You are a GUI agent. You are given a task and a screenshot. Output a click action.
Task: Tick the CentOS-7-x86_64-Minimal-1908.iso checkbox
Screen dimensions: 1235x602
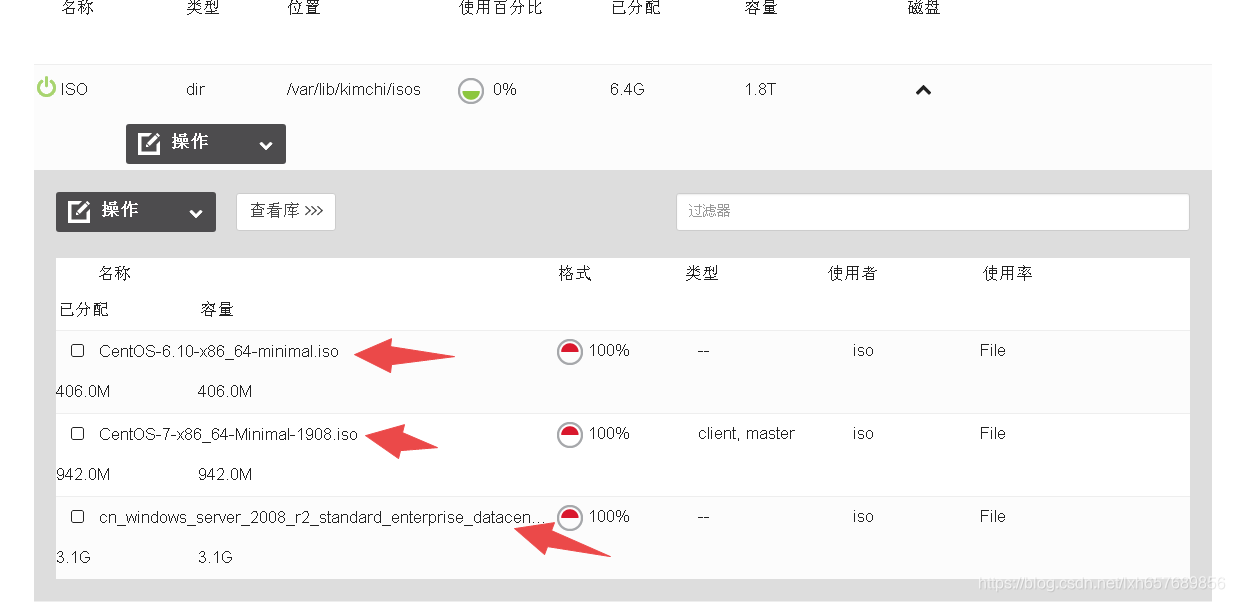(78, 434)
